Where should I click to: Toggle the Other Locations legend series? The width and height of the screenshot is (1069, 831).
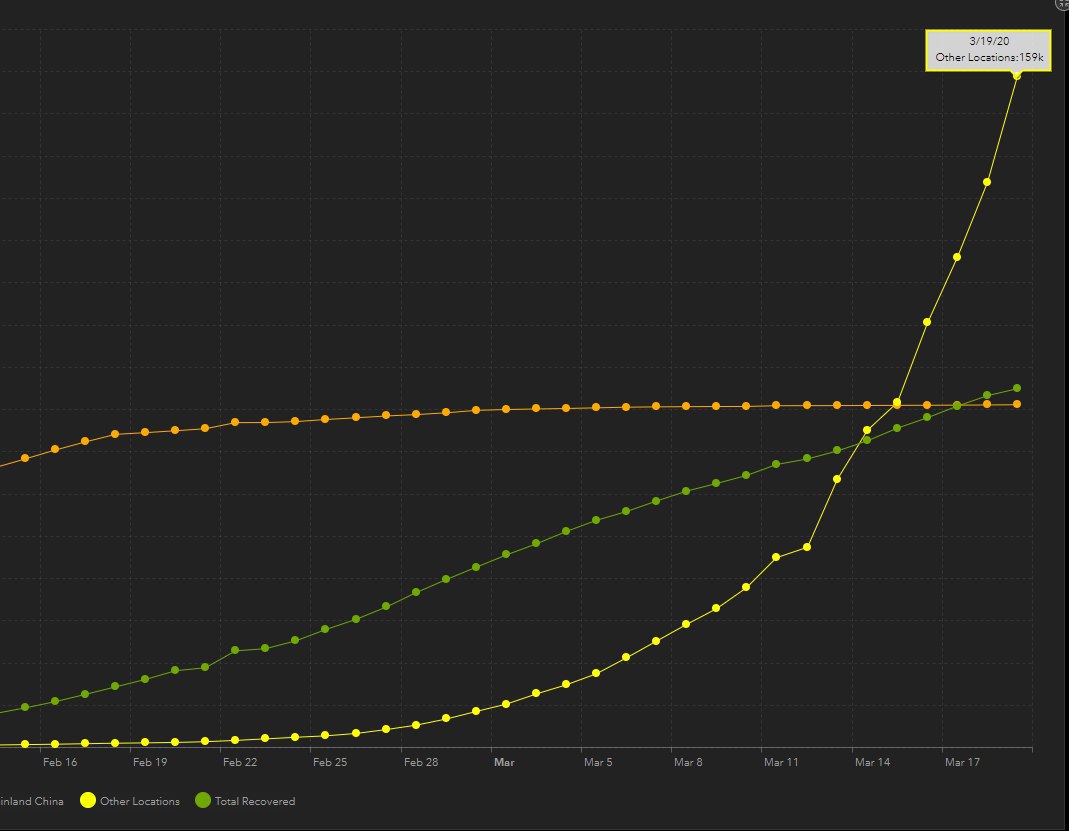[130, 801]
